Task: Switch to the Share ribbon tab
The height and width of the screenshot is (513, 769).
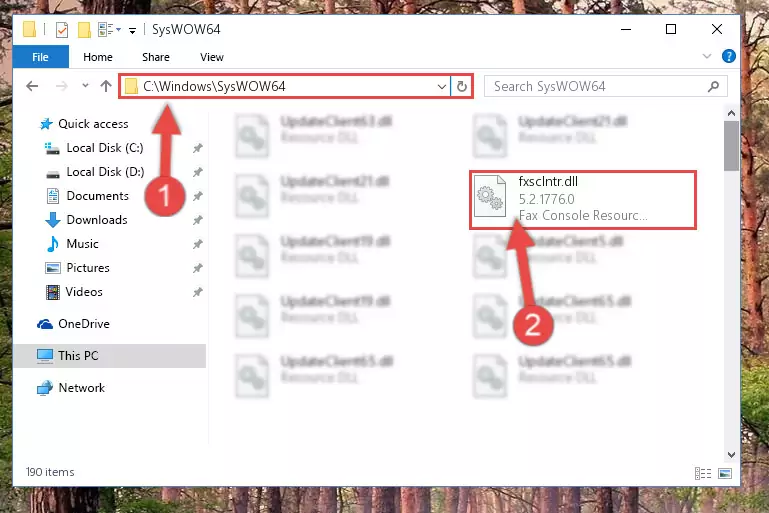Action: point(156,57)
